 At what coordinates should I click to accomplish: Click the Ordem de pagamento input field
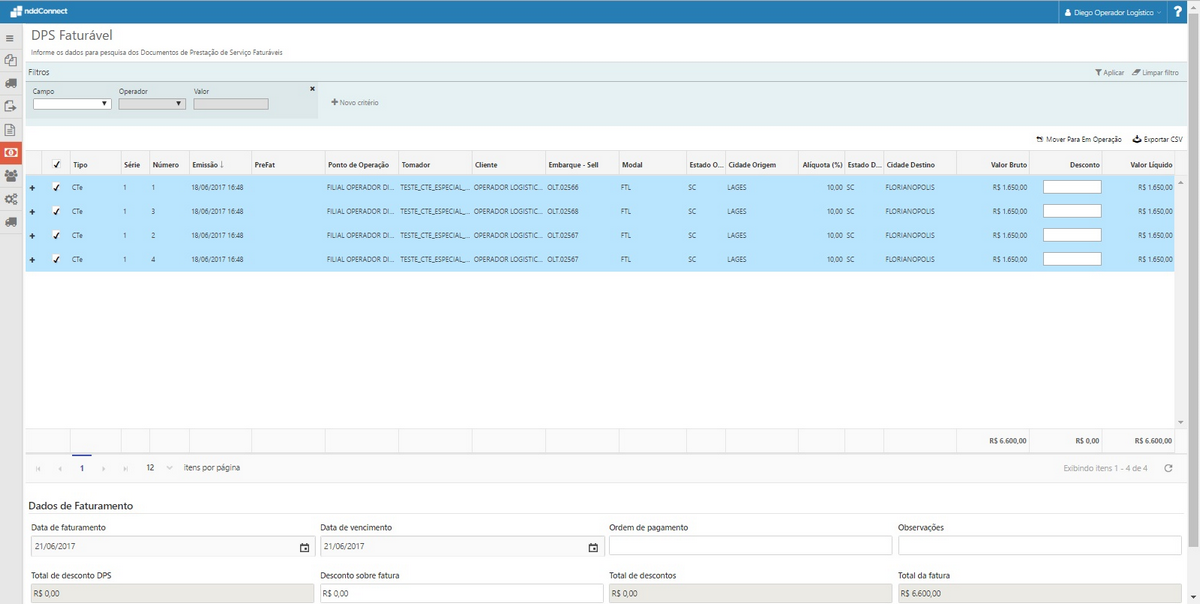(x=749, y=546)
